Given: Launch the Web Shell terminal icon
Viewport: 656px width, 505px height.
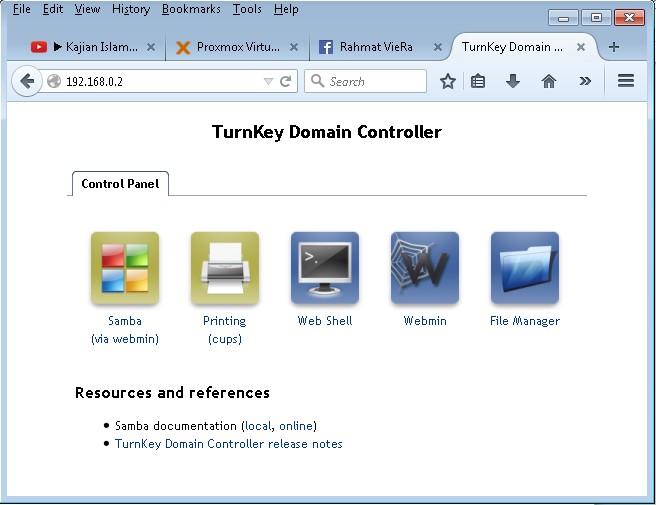Looking at the screenshot, I should 325,268.
